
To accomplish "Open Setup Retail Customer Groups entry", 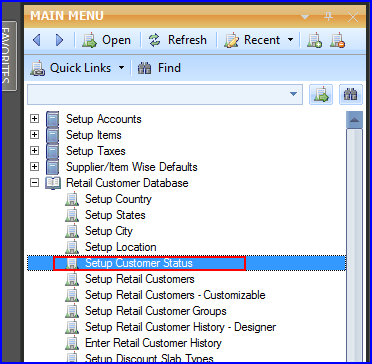I will click(156, 311).
